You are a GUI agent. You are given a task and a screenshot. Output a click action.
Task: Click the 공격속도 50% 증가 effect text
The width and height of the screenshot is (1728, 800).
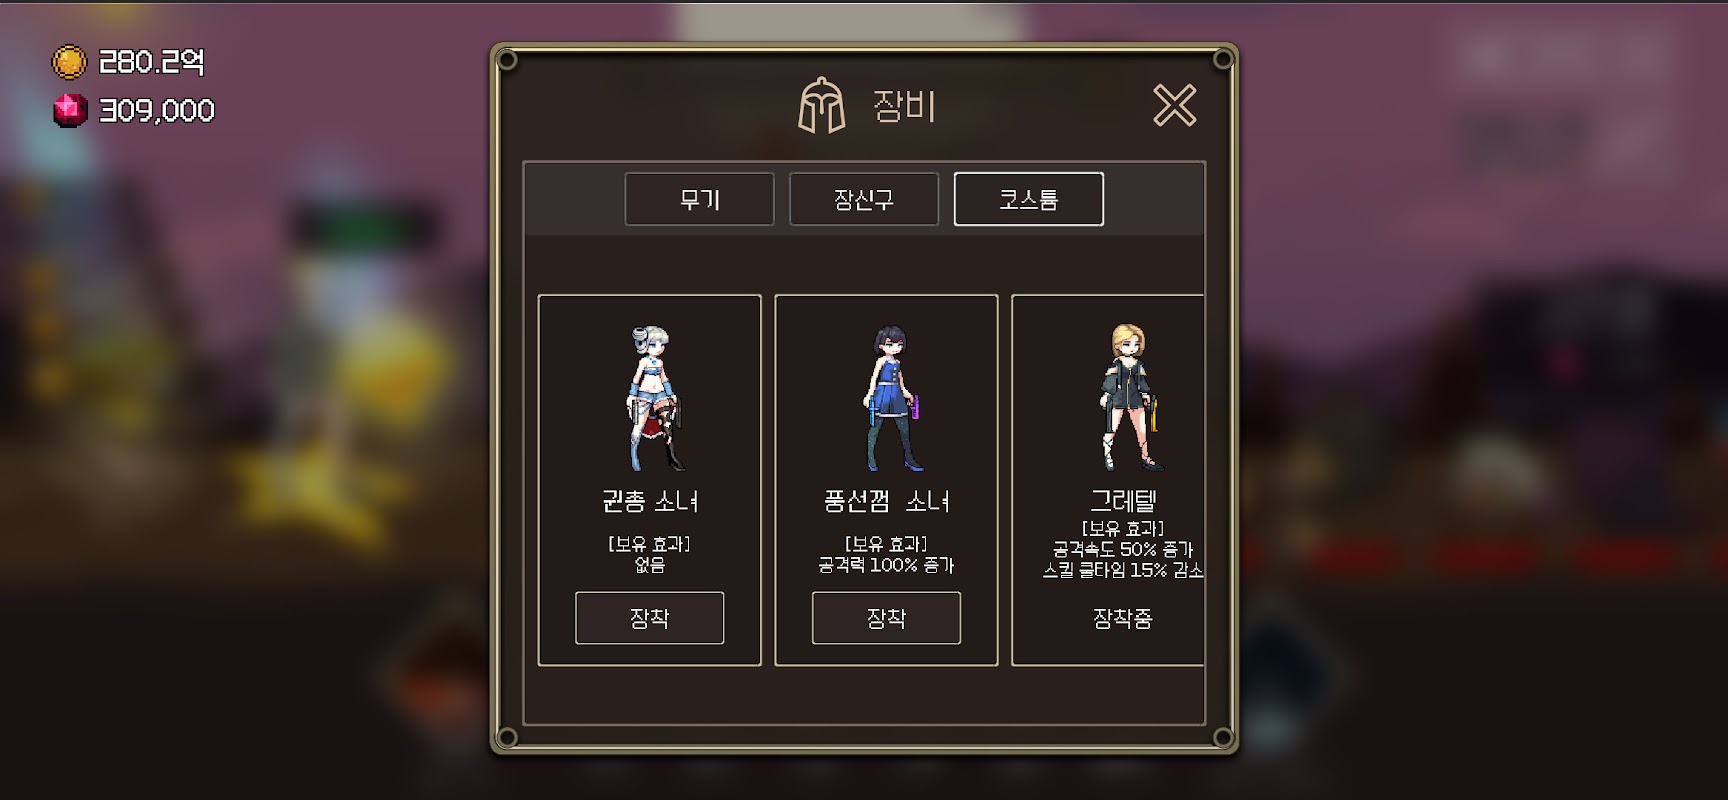coord(1123,549)
